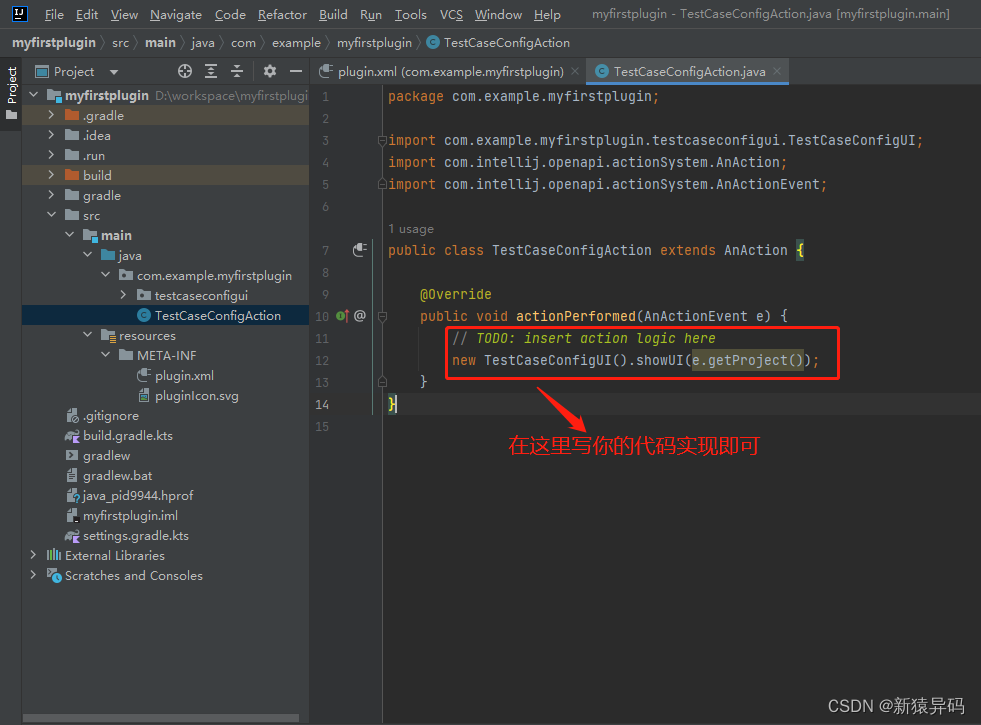Viewport: 981px width, 725px height.
Task: Expand the .idea folder
Action: point(51,135)
